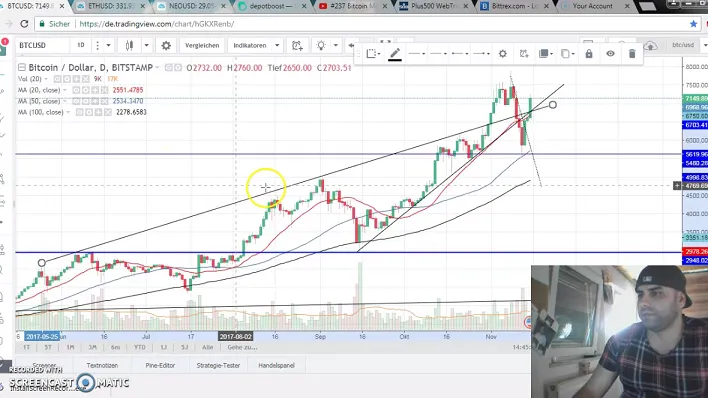The image size is (708, 398).
Task: Click the trend line endpoint handle at right
Action: [x=553, y=105]
